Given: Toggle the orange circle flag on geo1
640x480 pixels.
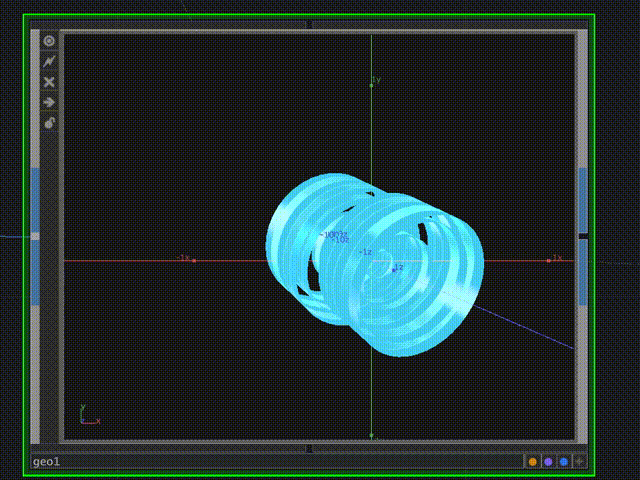Looking at the screenshot, I should click(x=533, y=462).
